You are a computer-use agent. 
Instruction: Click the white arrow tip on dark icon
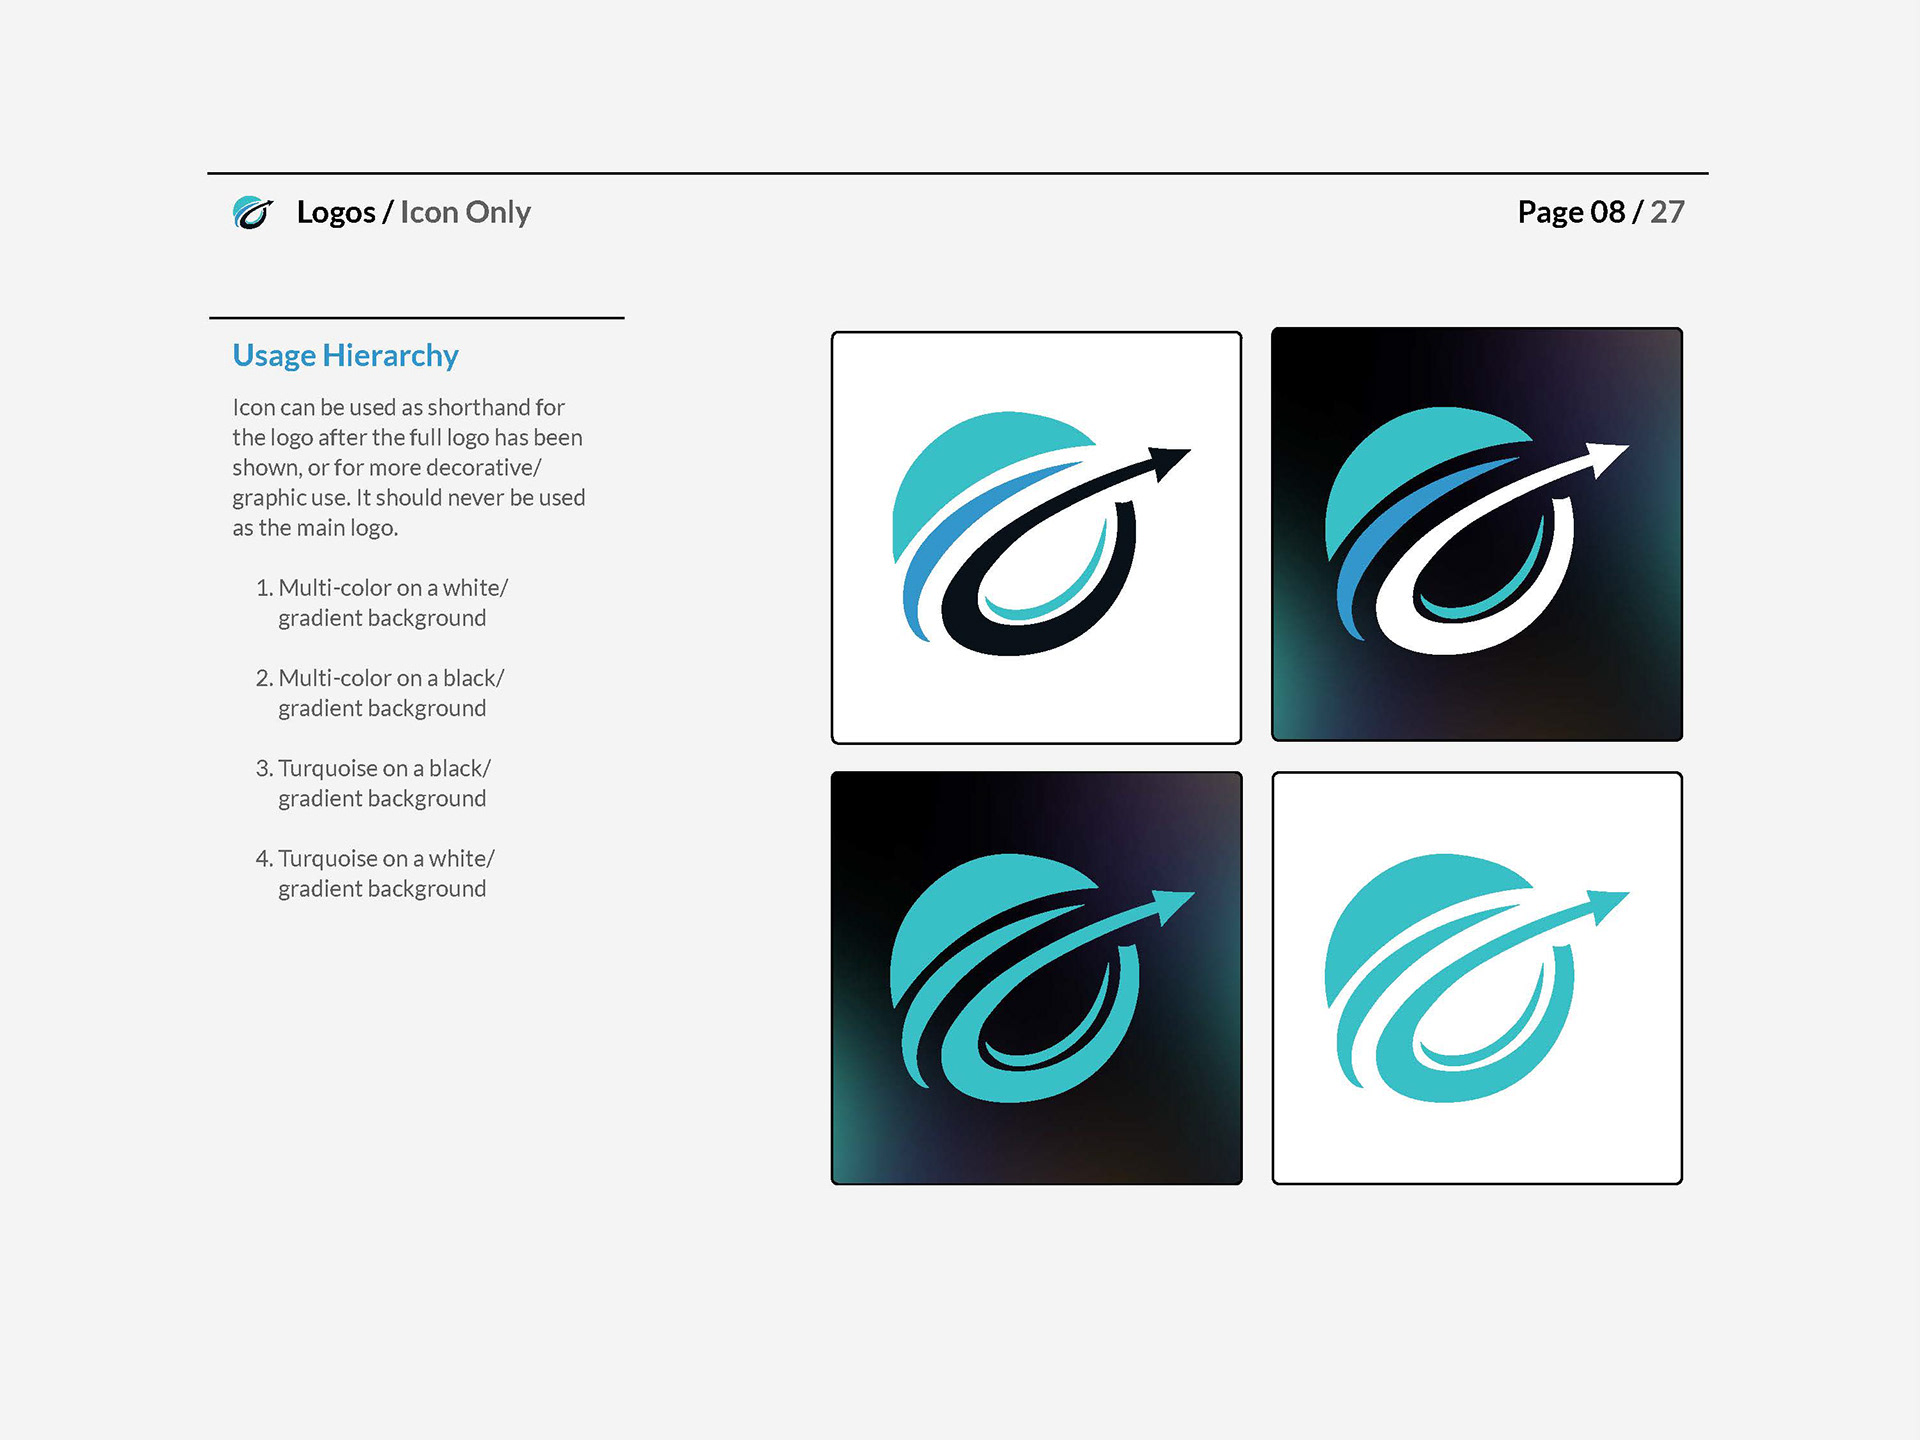pos(1606,457)
